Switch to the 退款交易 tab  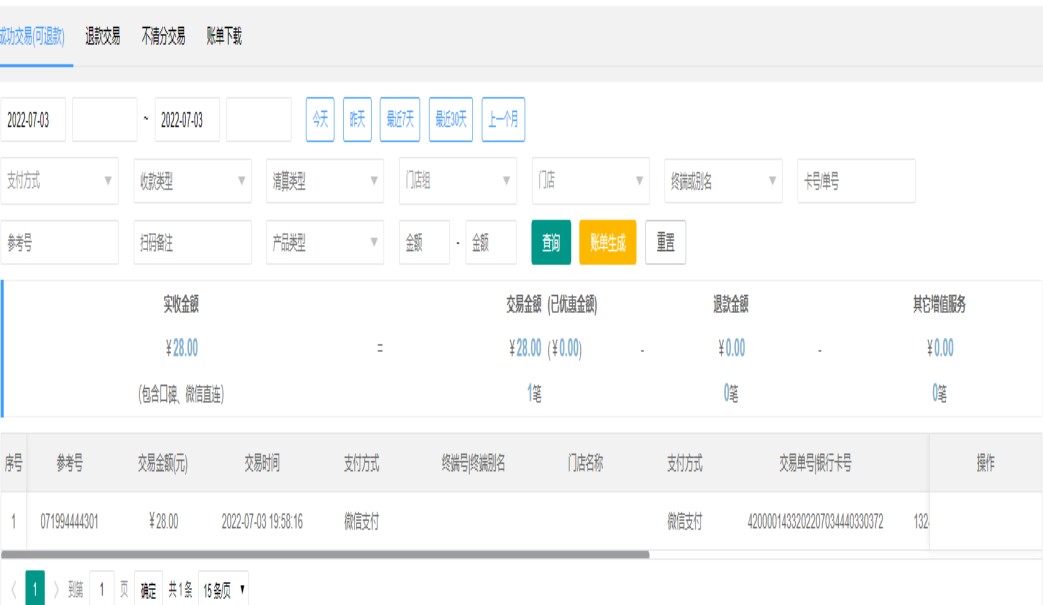tap(103, 37)
